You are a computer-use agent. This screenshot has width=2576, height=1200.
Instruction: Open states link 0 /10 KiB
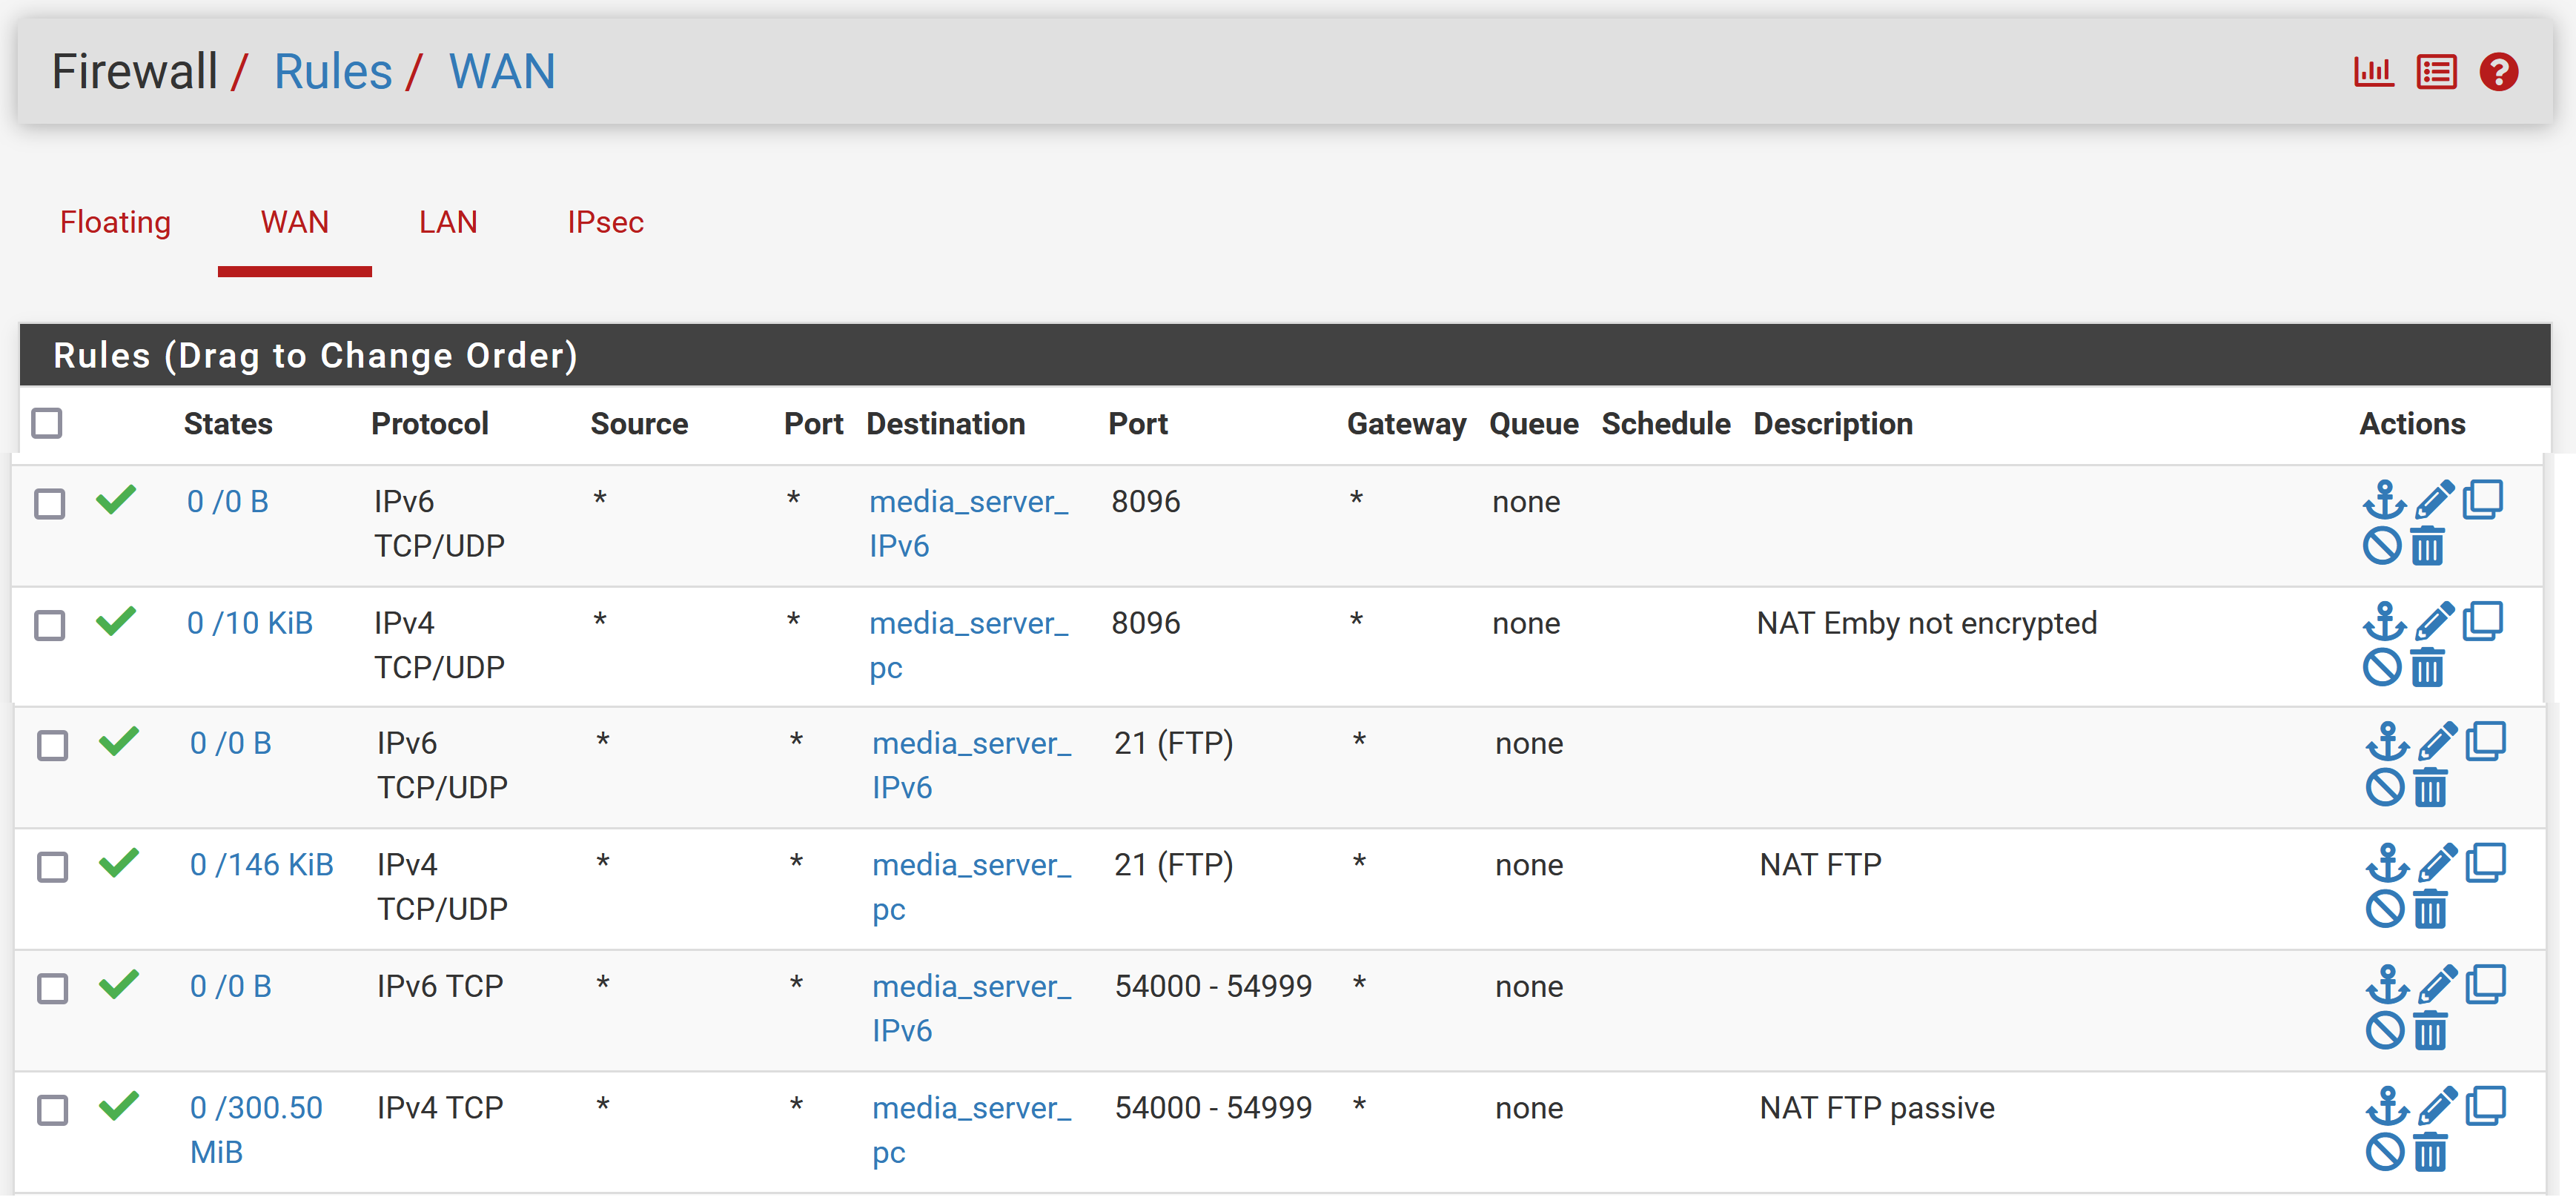[250, 624]
